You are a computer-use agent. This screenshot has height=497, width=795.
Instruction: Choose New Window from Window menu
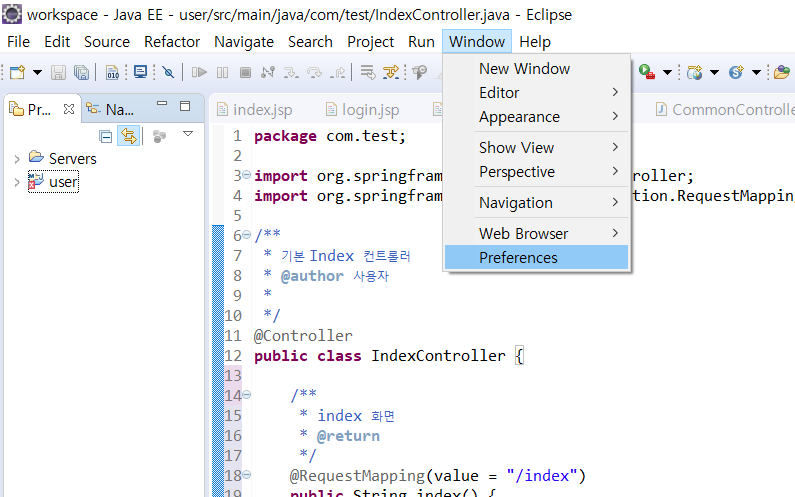tap(536, 68)
